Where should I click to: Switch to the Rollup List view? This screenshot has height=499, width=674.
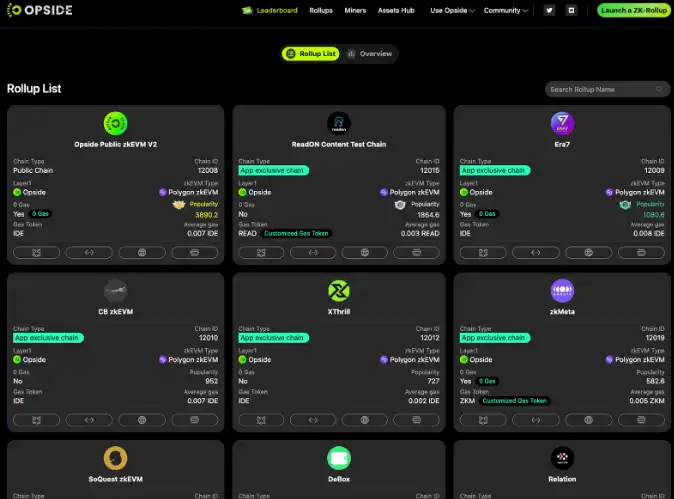(x=310, y=54)
